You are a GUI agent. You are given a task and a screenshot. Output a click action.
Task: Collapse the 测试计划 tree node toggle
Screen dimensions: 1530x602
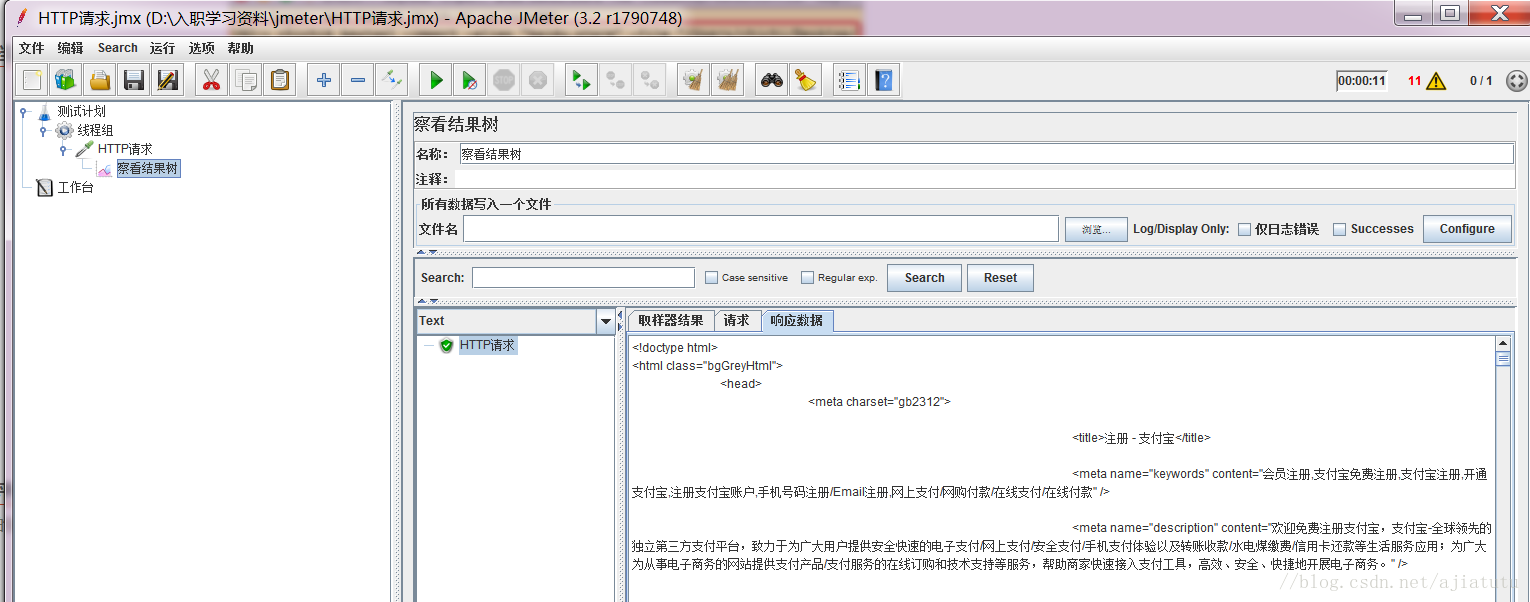click(23, 112)
